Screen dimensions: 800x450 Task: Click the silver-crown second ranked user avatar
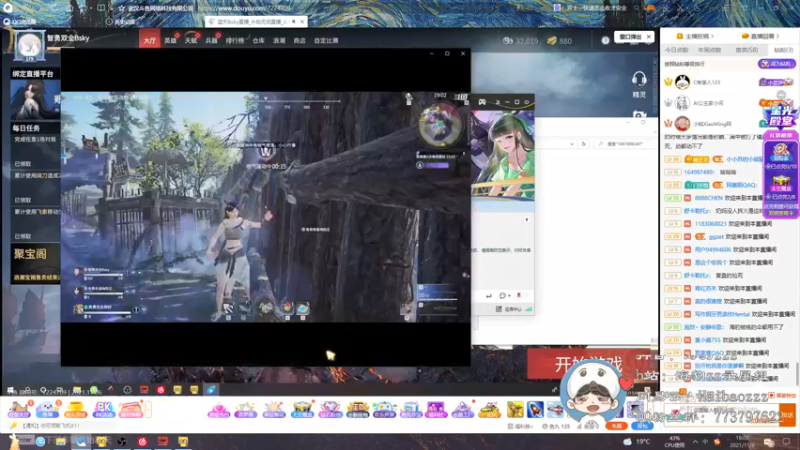point(682,103)
